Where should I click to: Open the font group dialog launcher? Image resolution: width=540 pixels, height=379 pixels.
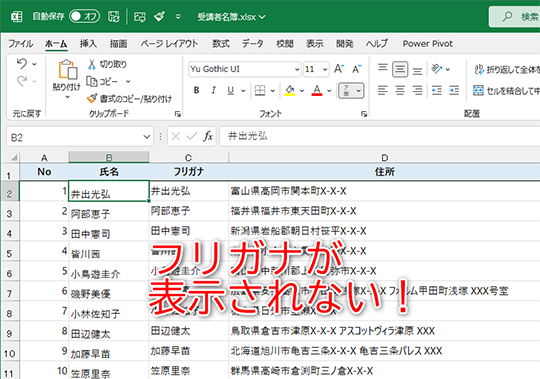click(364, 114)
